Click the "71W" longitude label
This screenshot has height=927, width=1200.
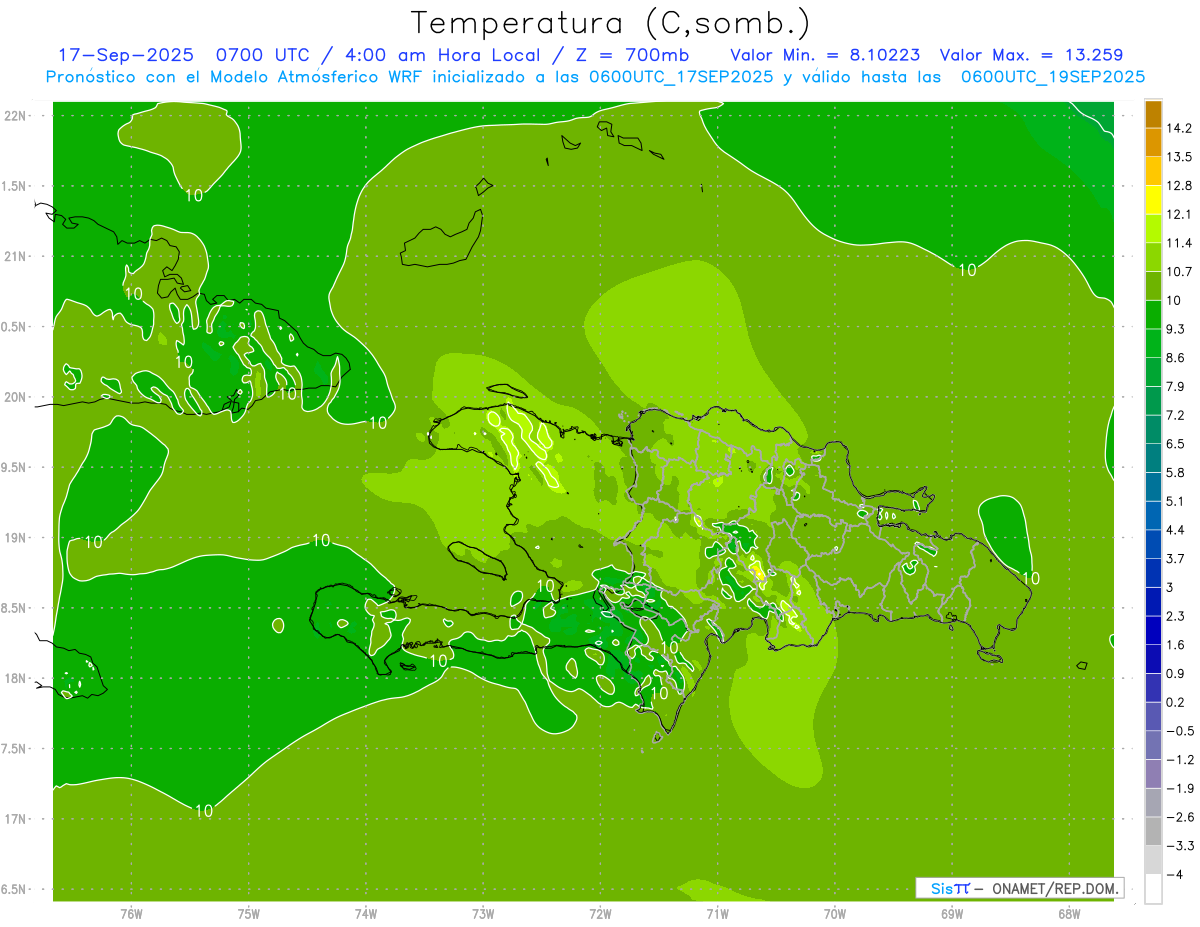717,914
